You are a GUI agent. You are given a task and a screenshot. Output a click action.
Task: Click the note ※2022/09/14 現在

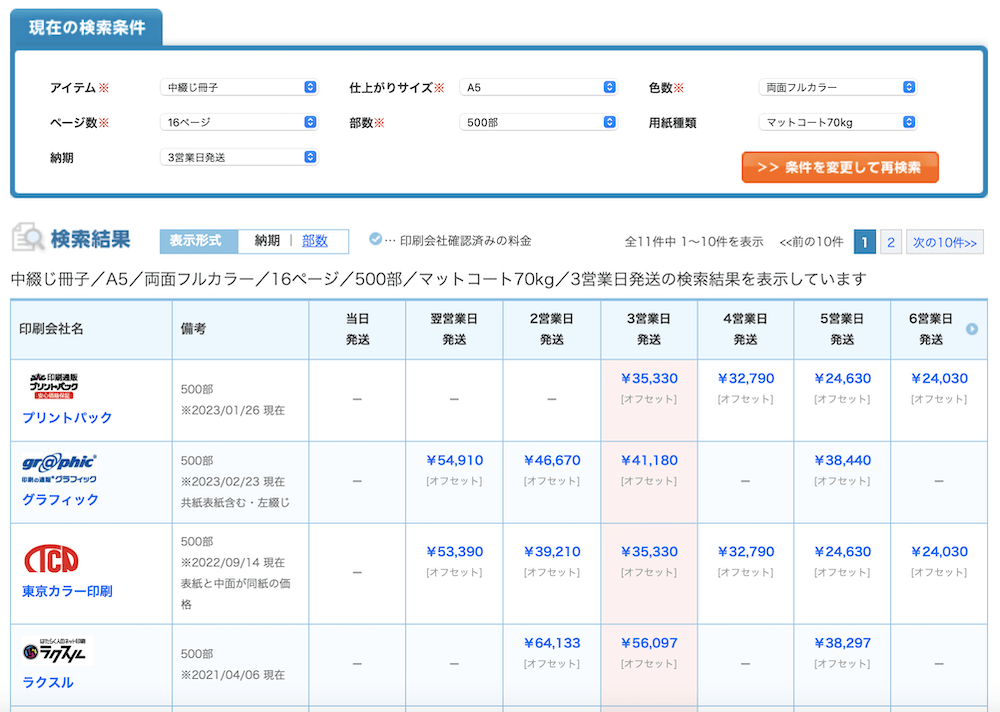(233, 563)
